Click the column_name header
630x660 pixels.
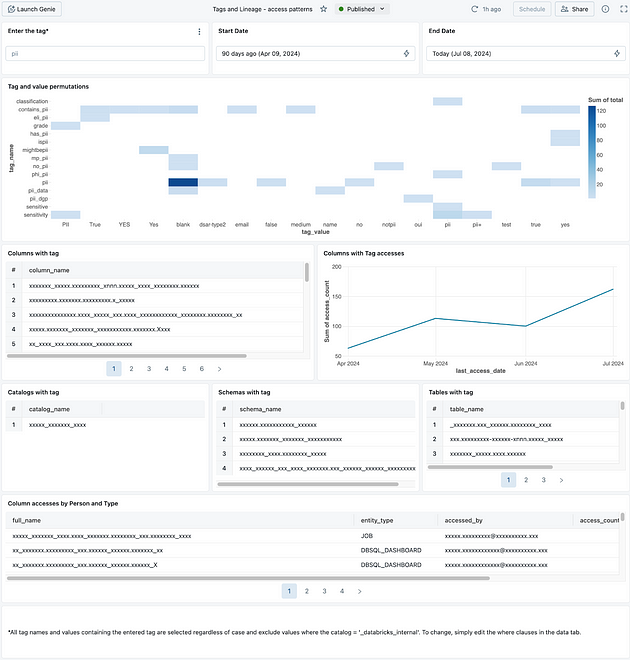[x=49, y=270]
